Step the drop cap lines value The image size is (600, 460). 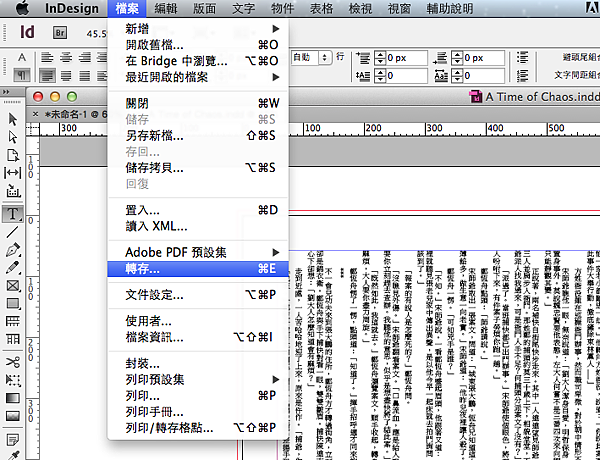coord(380,76)
